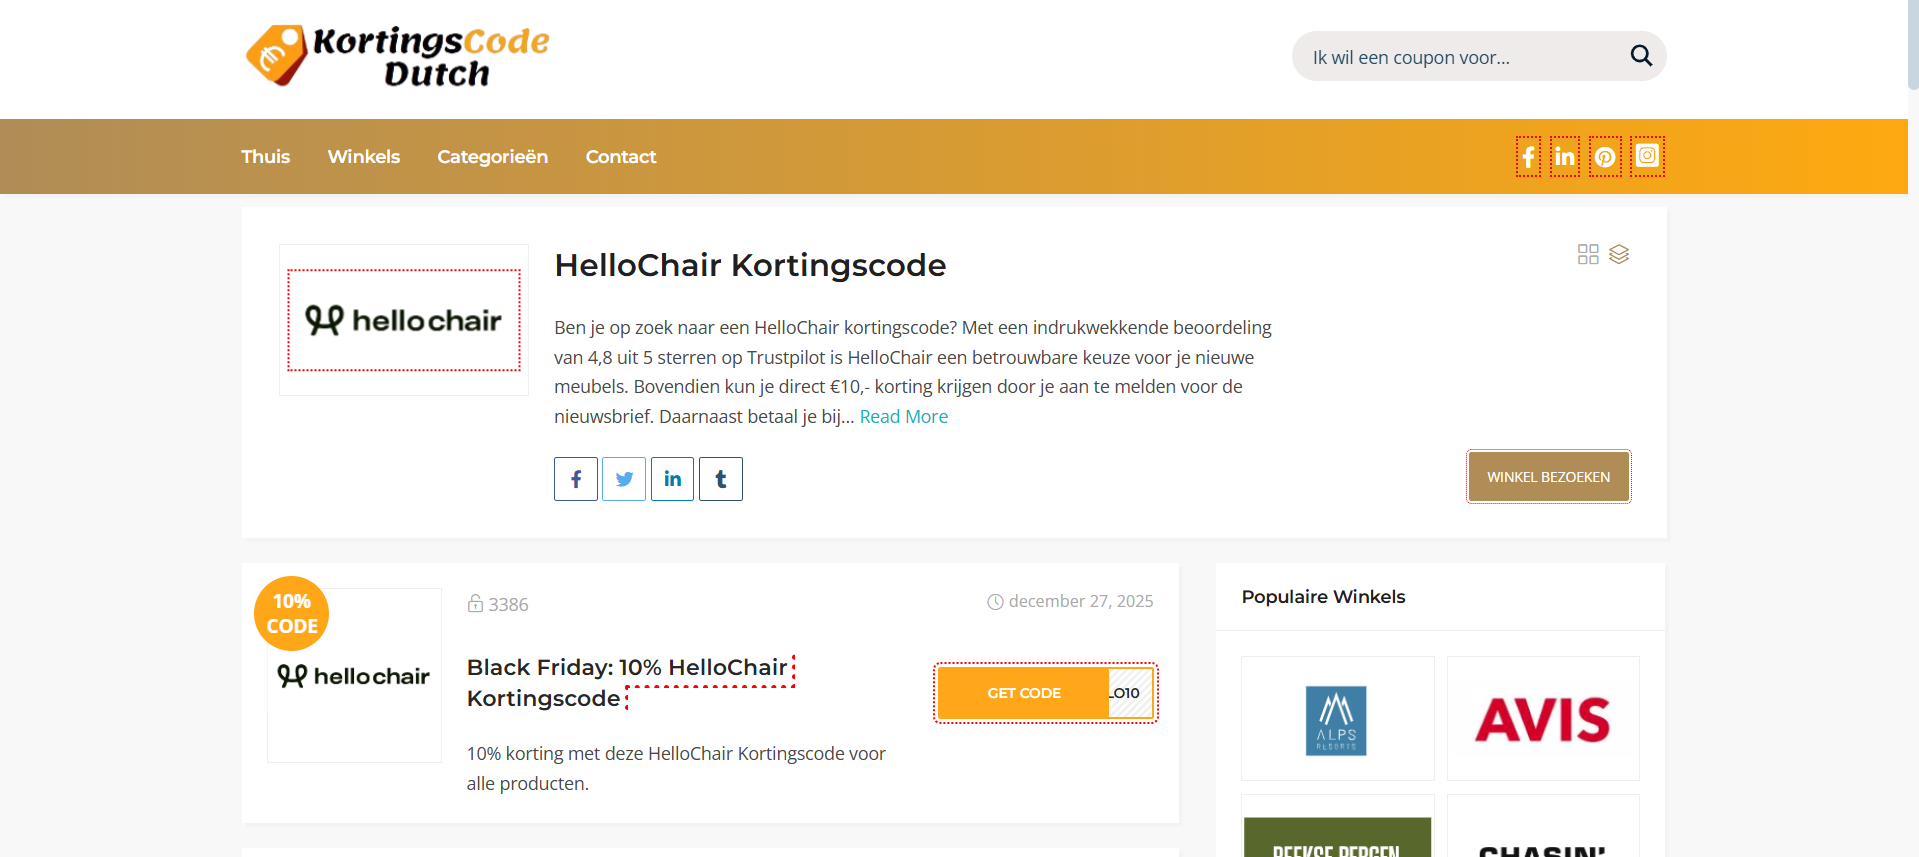Go to Thuis menu item
Viewport: 1919px width, 857px height.
tap(265, 157)
